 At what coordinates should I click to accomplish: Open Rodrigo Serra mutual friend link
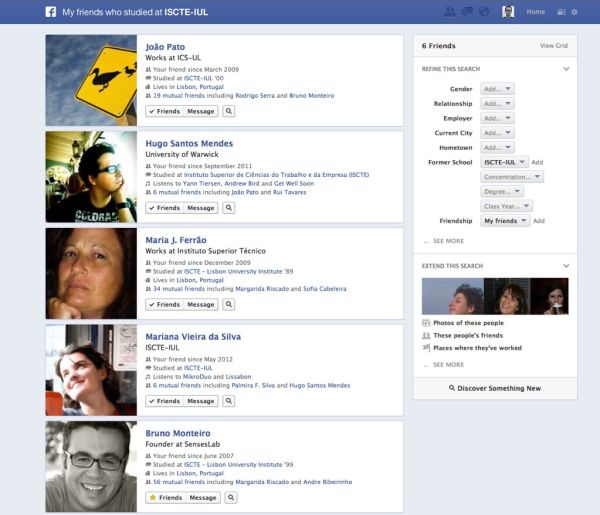255,96
